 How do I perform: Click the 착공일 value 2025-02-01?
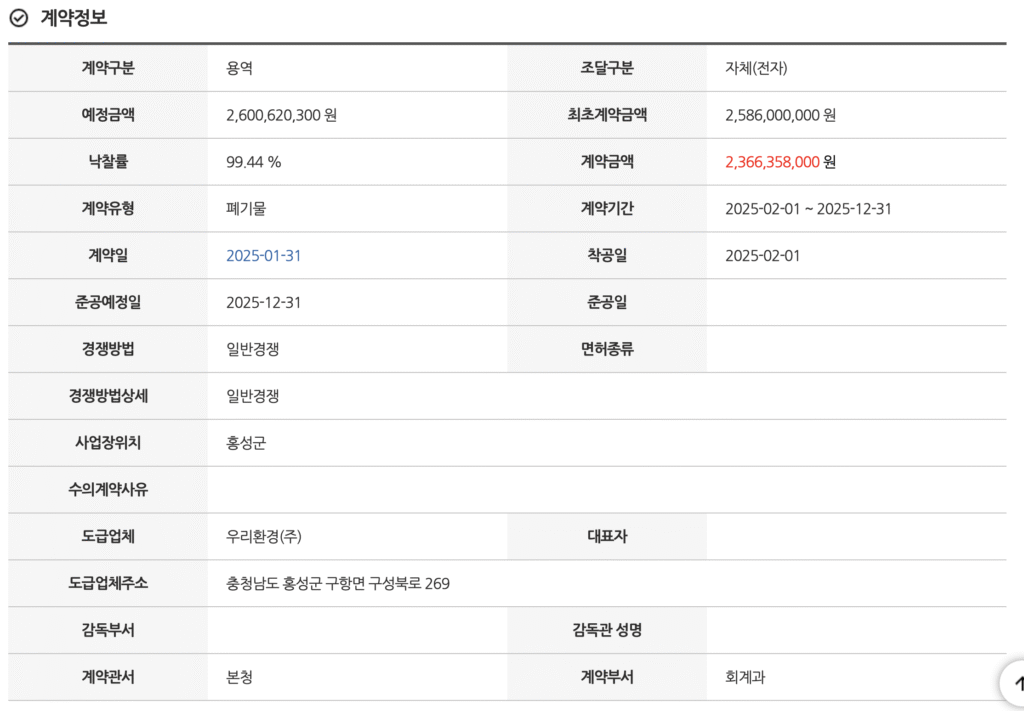(x=762, y=256)
